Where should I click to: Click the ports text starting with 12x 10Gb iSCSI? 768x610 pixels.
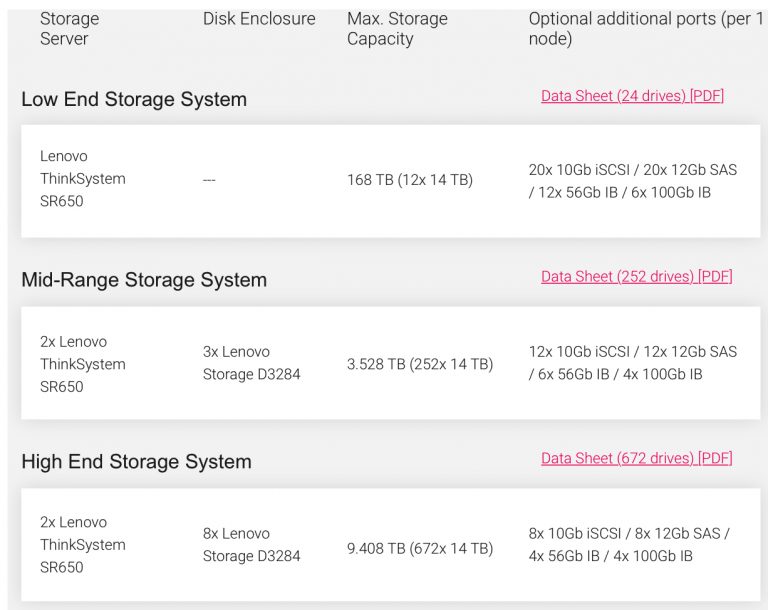632,363
